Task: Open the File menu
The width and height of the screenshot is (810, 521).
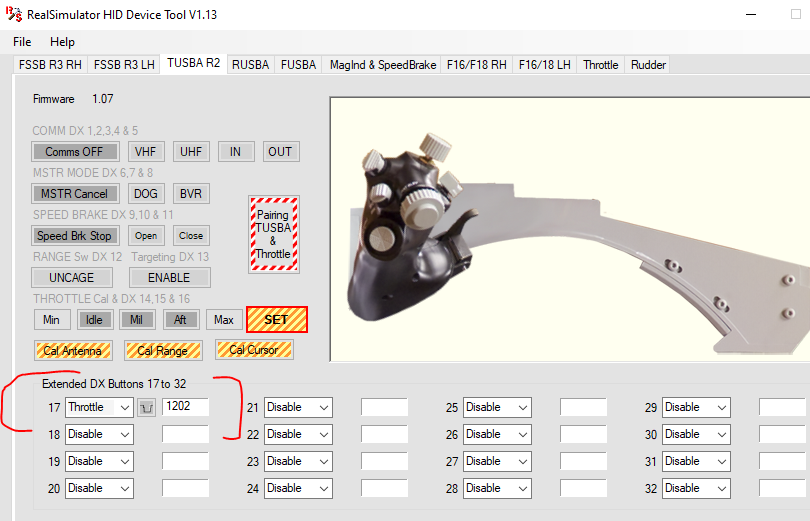Action: click(22, 42)
